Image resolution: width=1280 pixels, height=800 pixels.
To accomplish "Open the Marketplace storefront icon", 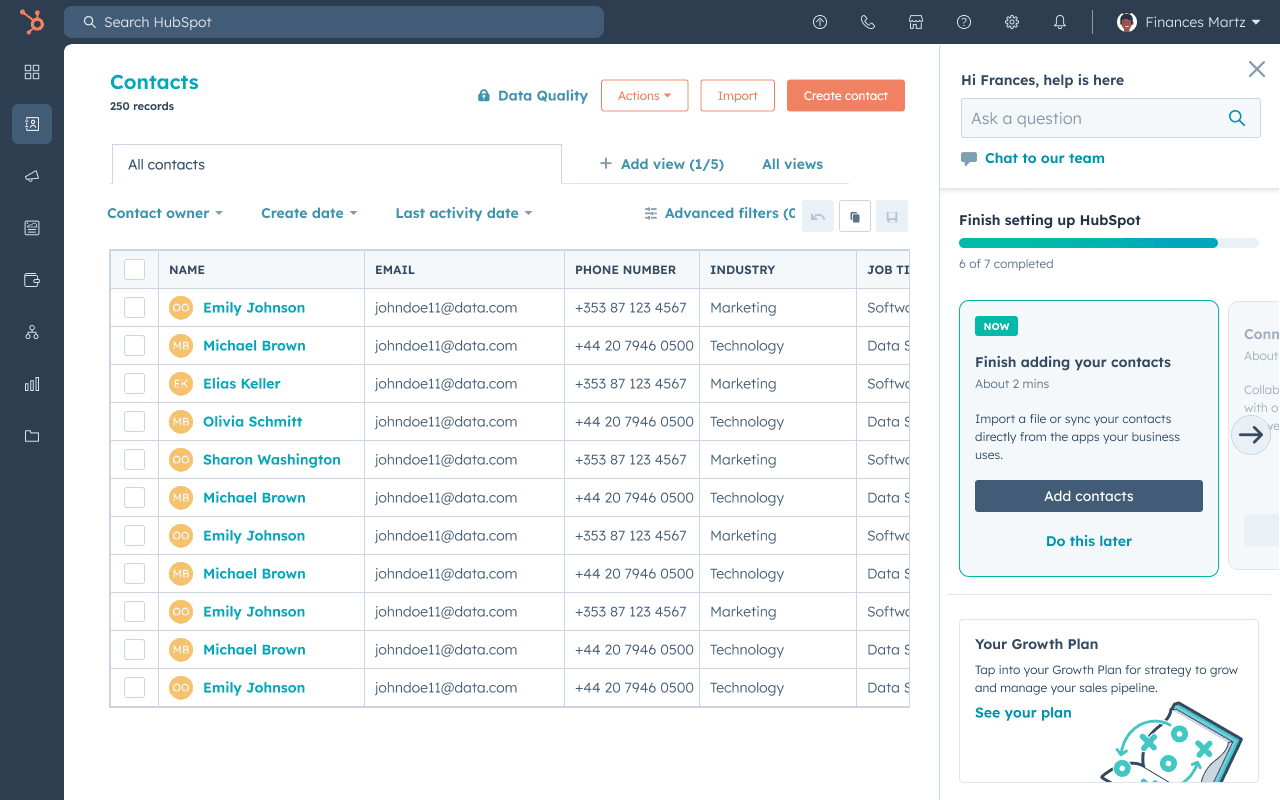I will [916, 22].
